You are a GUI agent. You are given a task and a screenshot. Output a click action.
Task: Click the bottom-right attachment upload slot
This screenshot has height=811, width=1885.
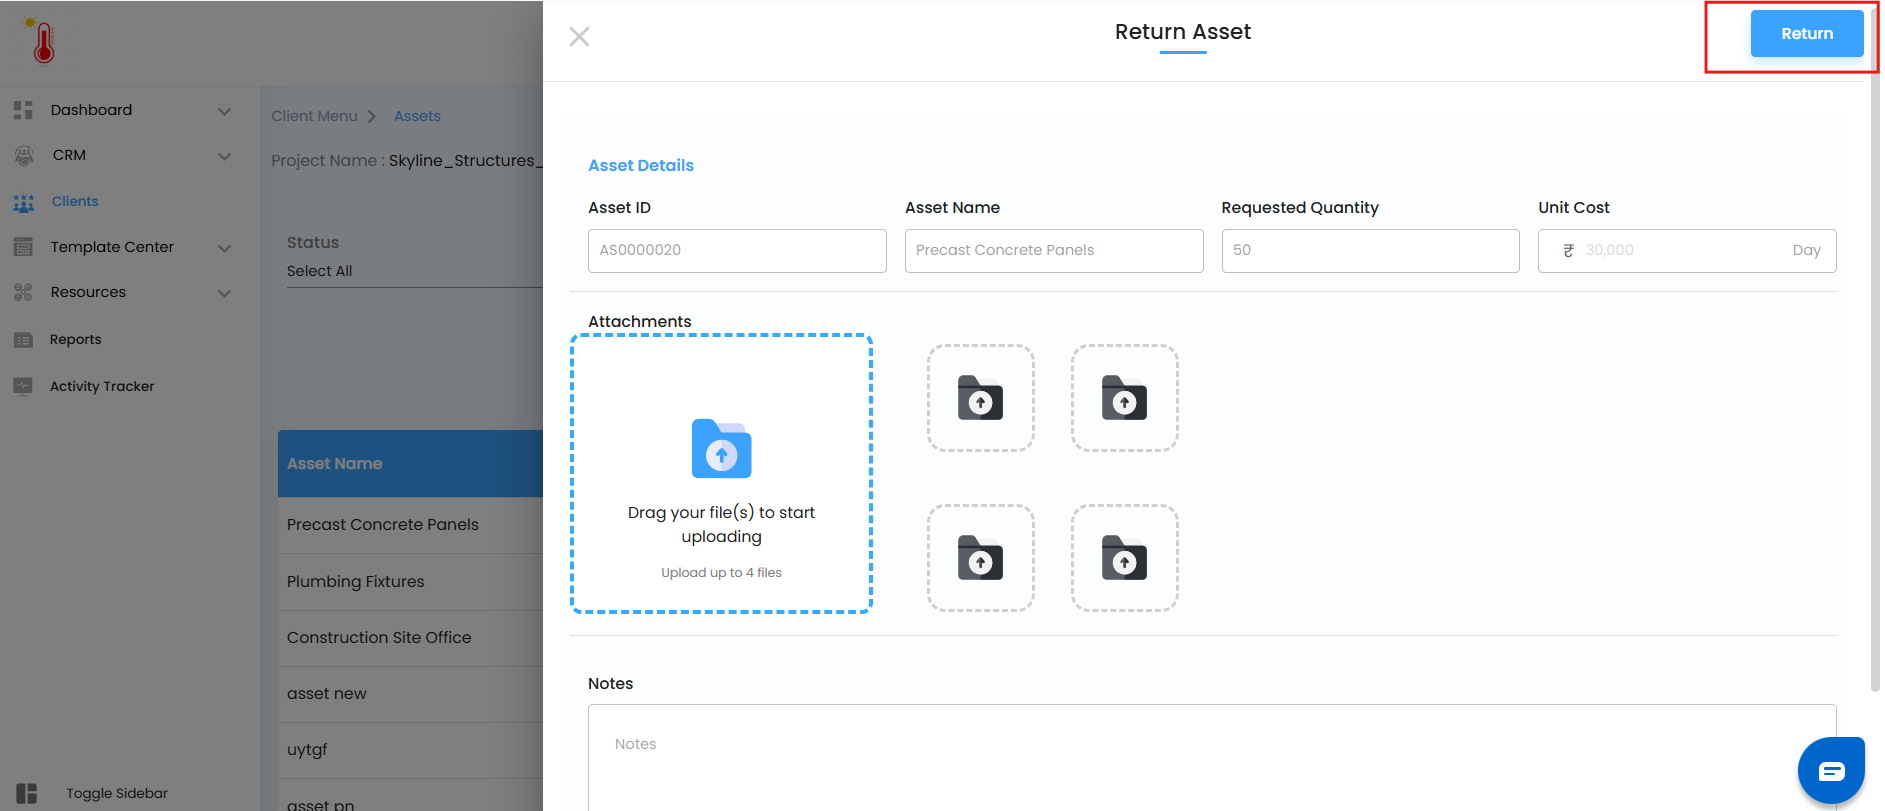point(1124,558)
